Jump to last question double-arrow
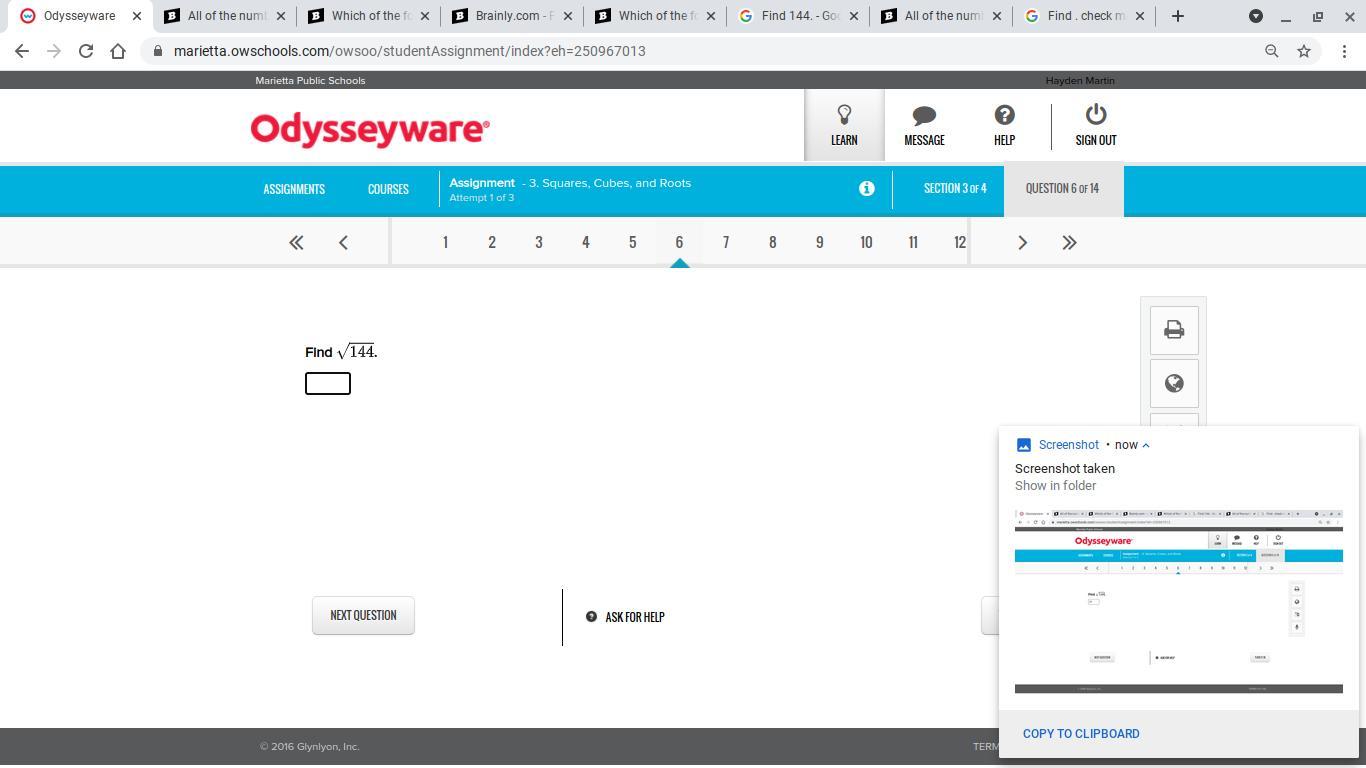Screen dimensions: 1366x768 [1069, 242]
